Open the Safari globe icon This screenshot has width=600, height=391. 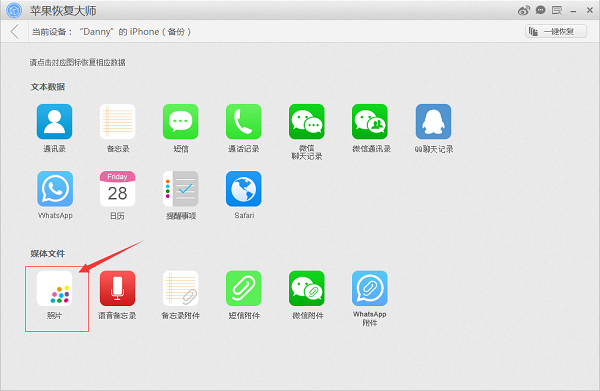[x=244, y=189]
